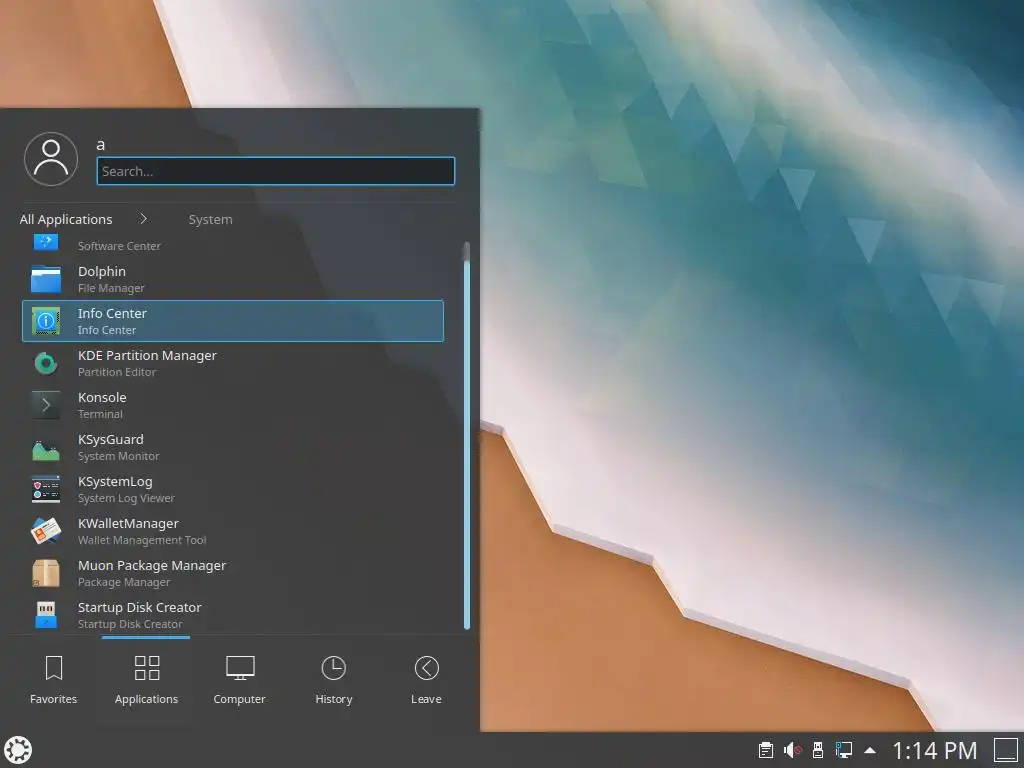Click the username 'a' label

[101, 145]
